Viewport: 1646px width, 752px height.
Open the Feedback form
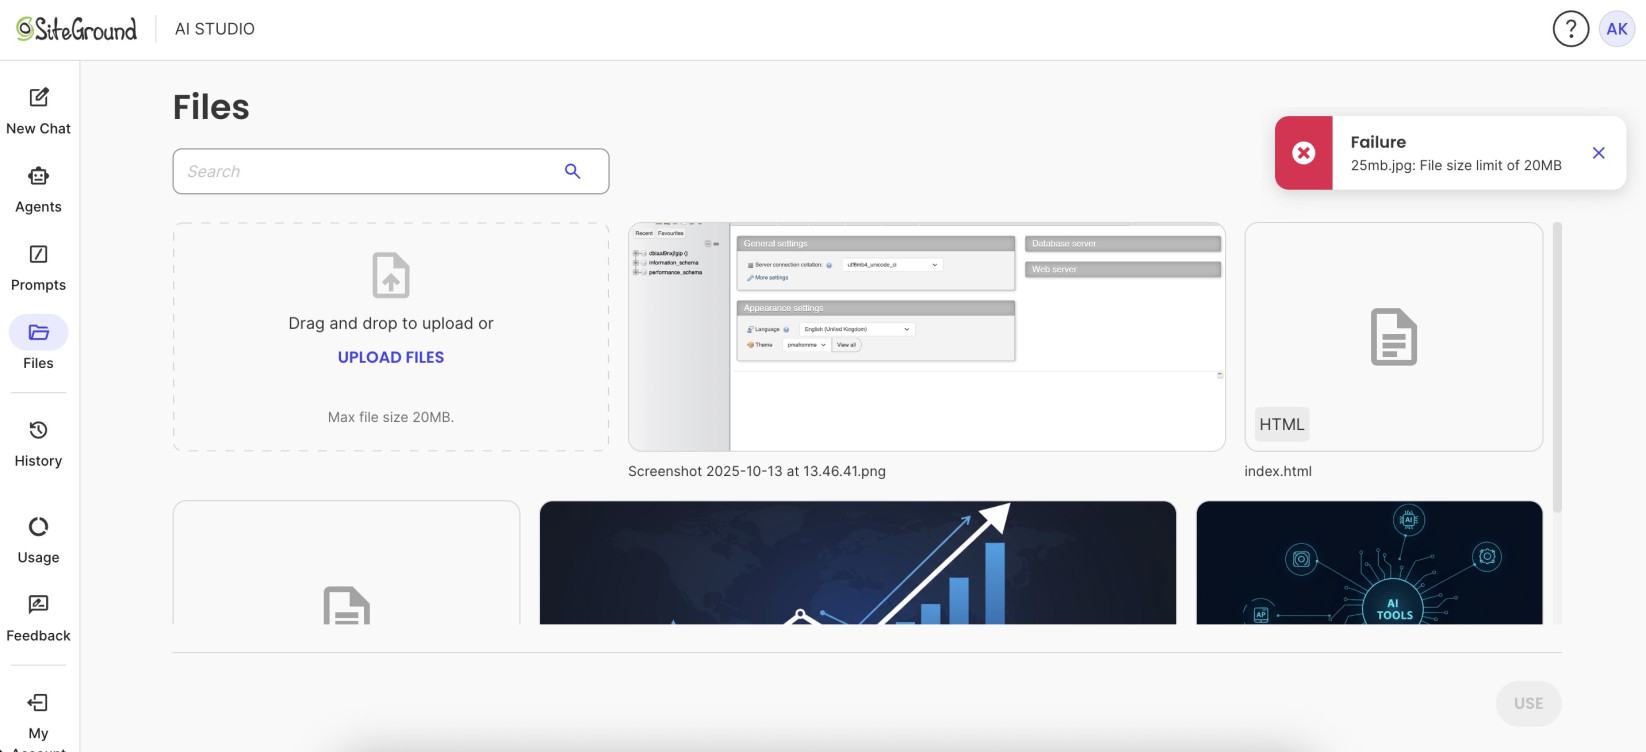38,618
